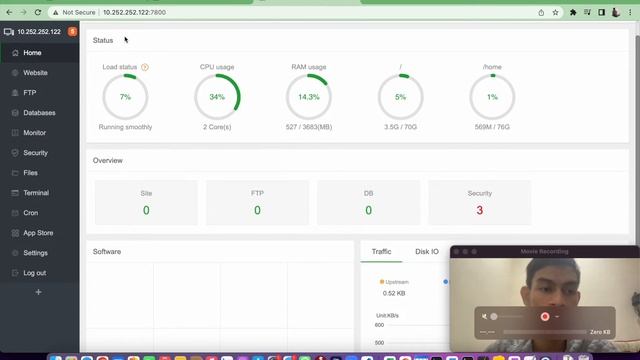Viewport: 640px width, 360px height.
Task: Click the plus icon below Log out
Action: 38,292
